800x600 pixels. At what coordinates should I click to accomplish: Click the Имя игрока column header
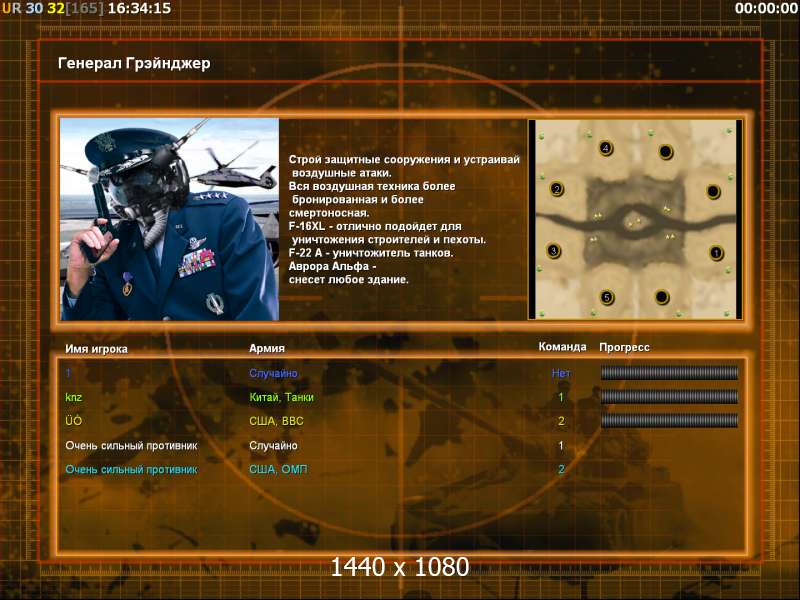pos(96,348)
